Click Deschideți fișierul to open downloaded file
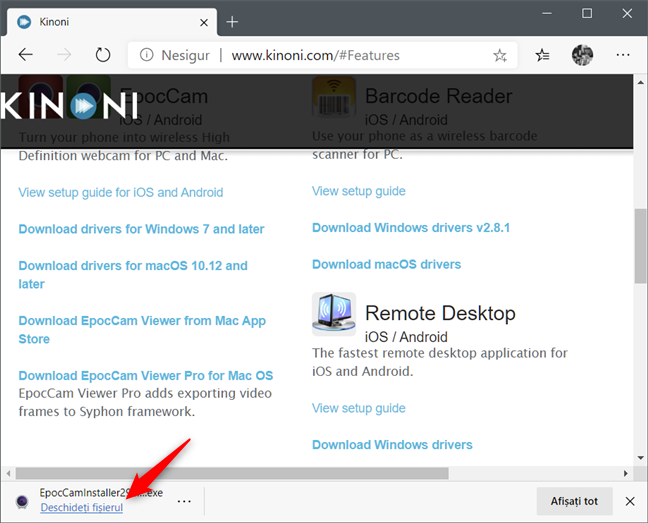The image size is (648, 523). pos(81,507)
